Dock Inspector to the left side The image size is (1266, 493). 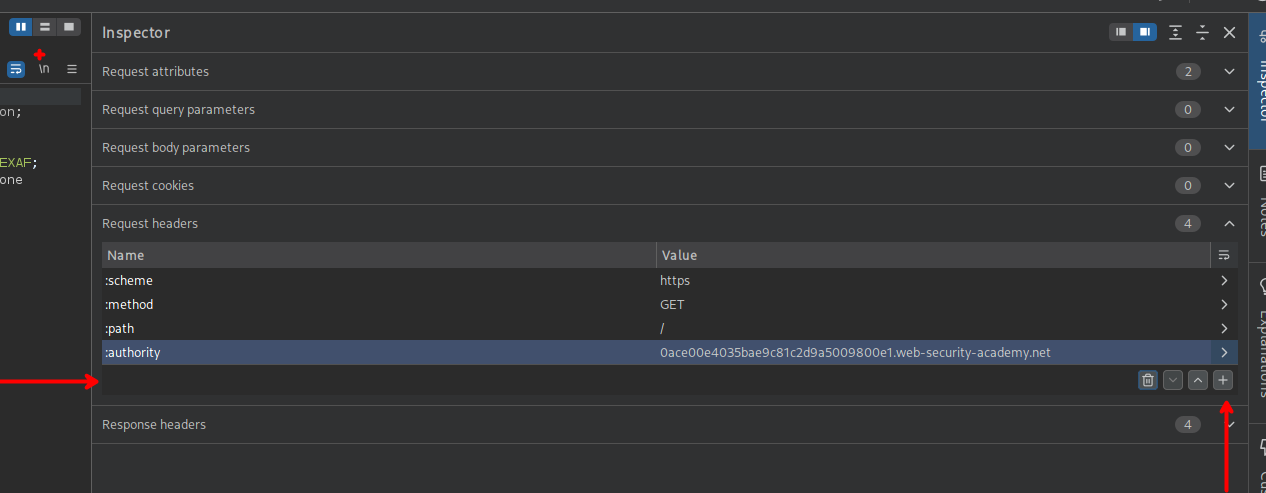(1121, 32)
